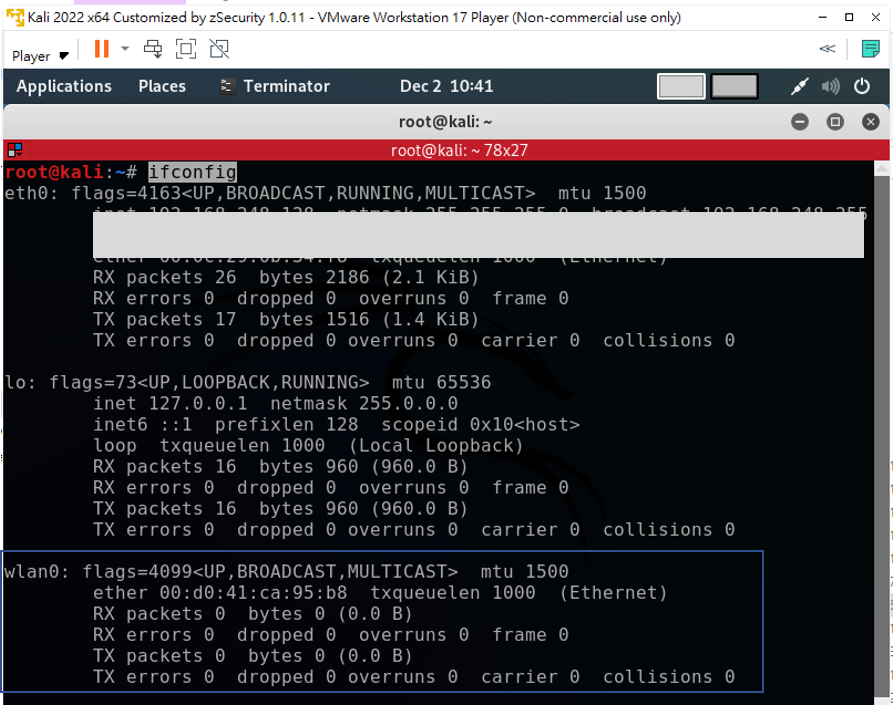Switch to the second workspace

735,87
